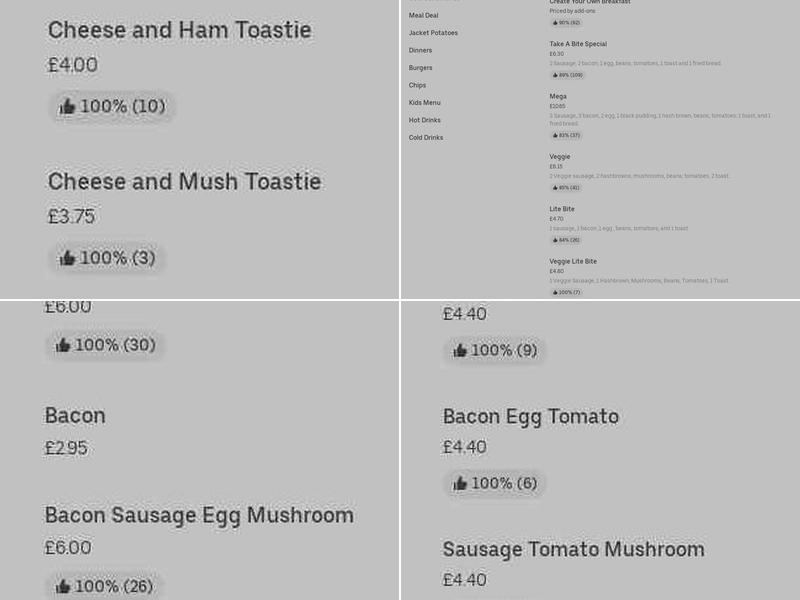Click thumbs-up icon under Cheese and Mush Toastie
800x600 pixels.
tap(68, 258)
